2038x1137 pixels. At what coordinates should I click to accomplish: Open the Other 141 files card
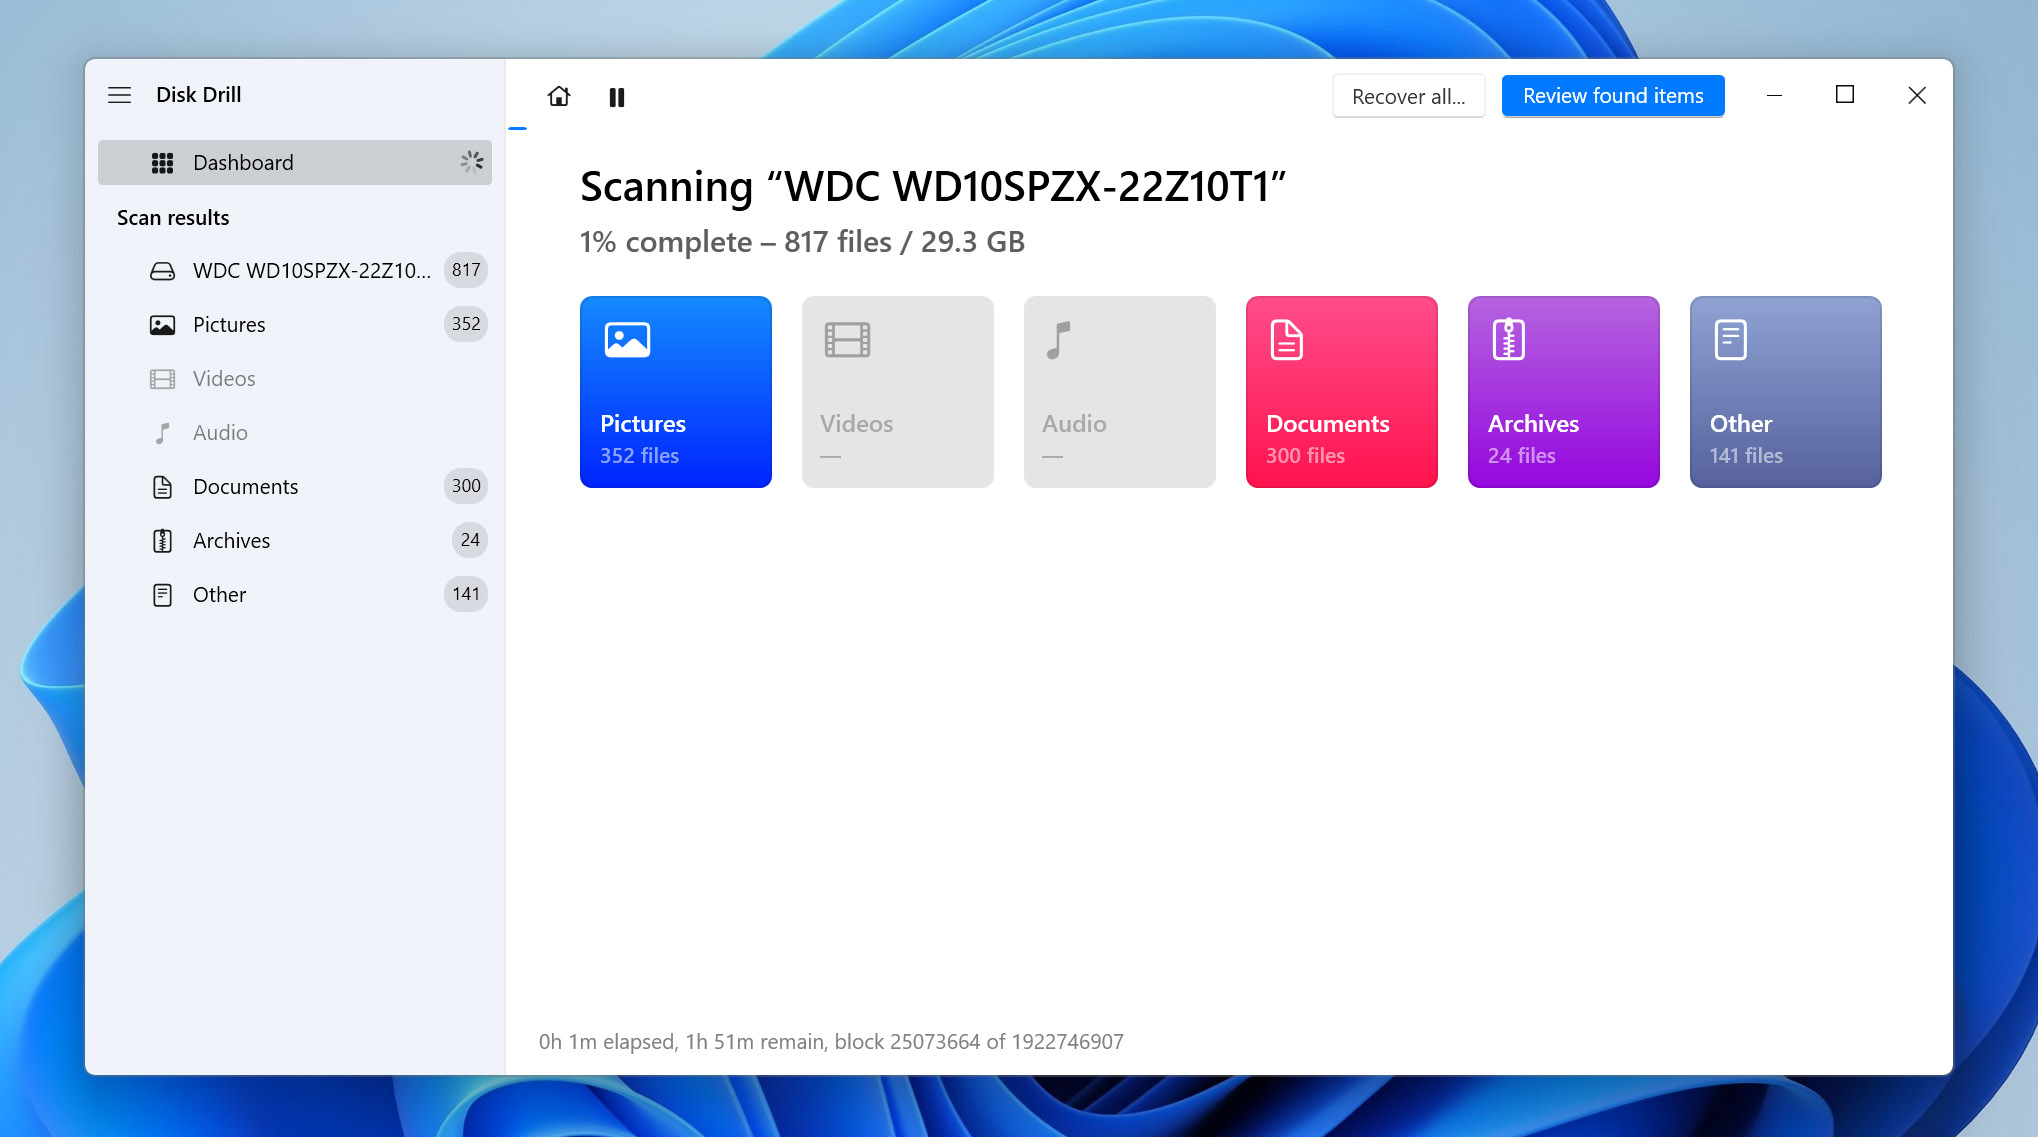coord(1786,392)
